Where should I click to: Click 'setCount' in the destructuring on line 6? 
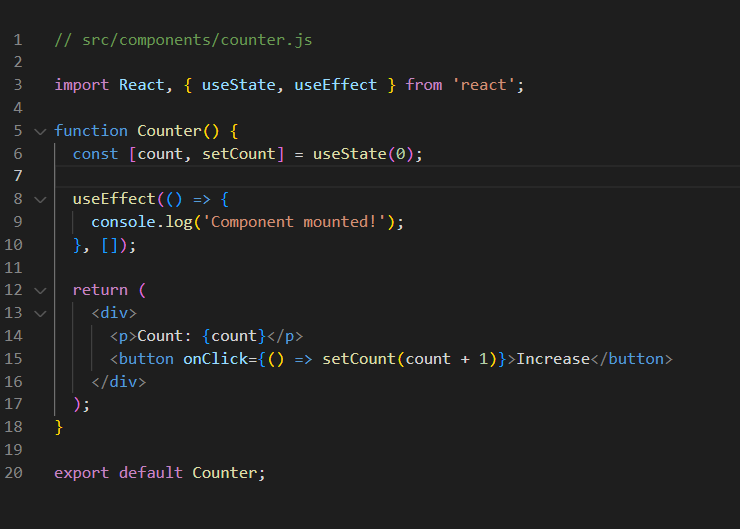[x=239, y=154]
